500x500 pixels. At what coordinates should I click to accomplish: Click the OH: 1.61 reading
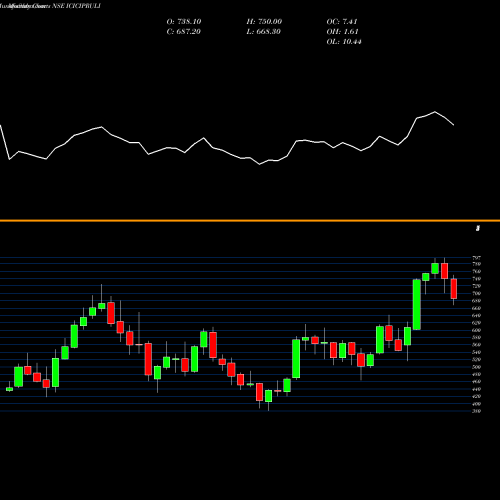(x=342, y=32)
